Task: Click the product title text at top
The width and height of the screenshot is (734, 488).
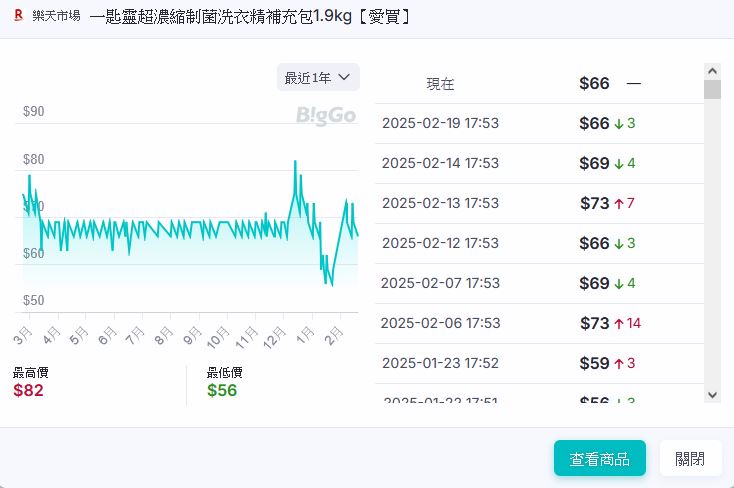Action: 250,17
